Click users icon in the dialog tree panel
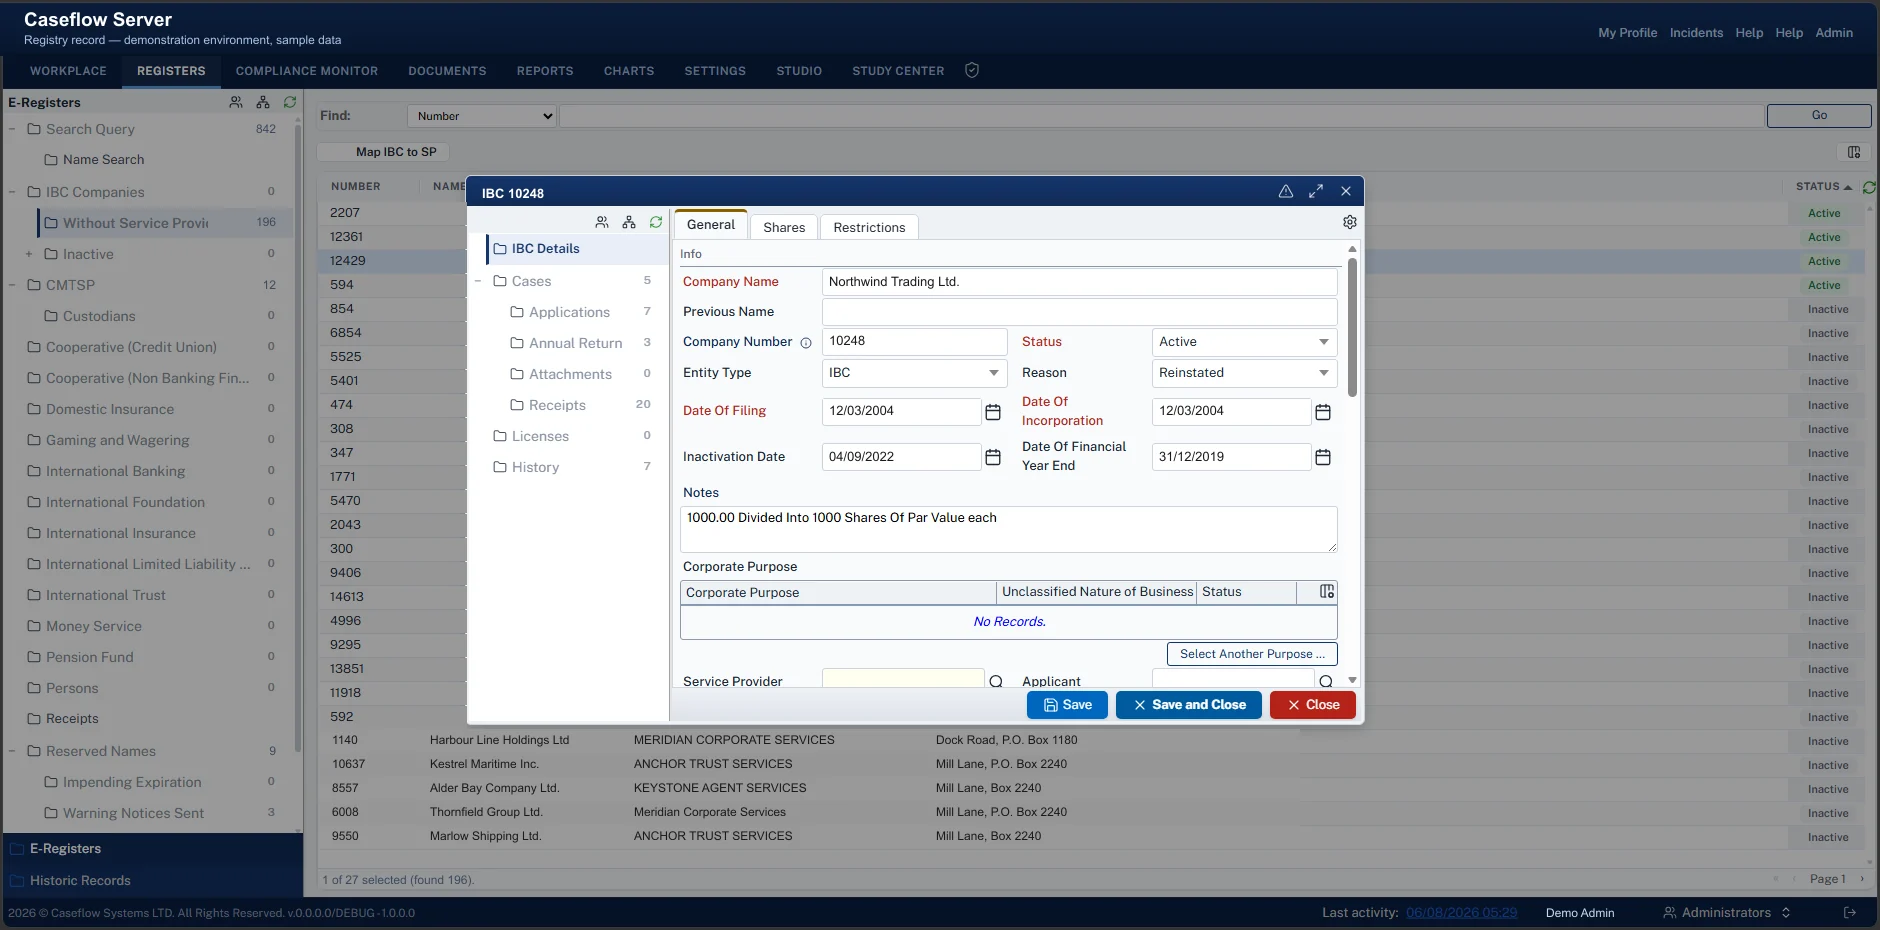The height and width of the screenshot is (930, 1880). point(602,222)
